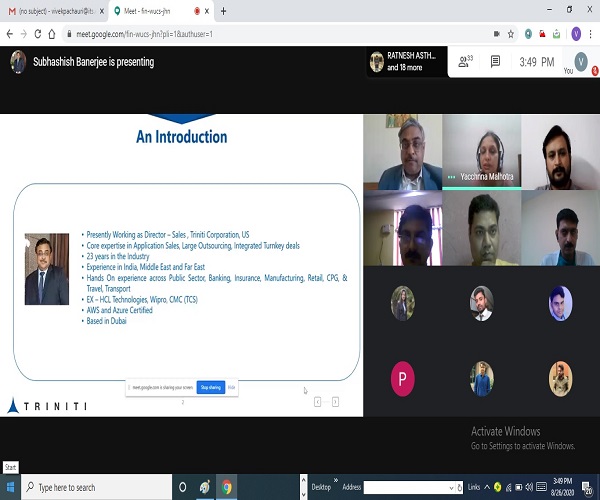Viewport: 600px width, 500px height.
Task: Open the Address bar dropdown arrow
Action: point(451,487)
